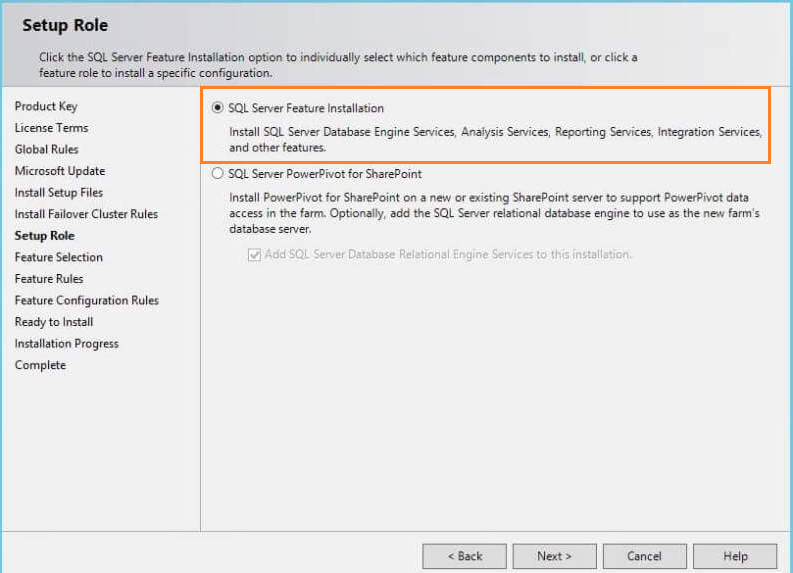Go to Feature Selection step

point(59,257)
